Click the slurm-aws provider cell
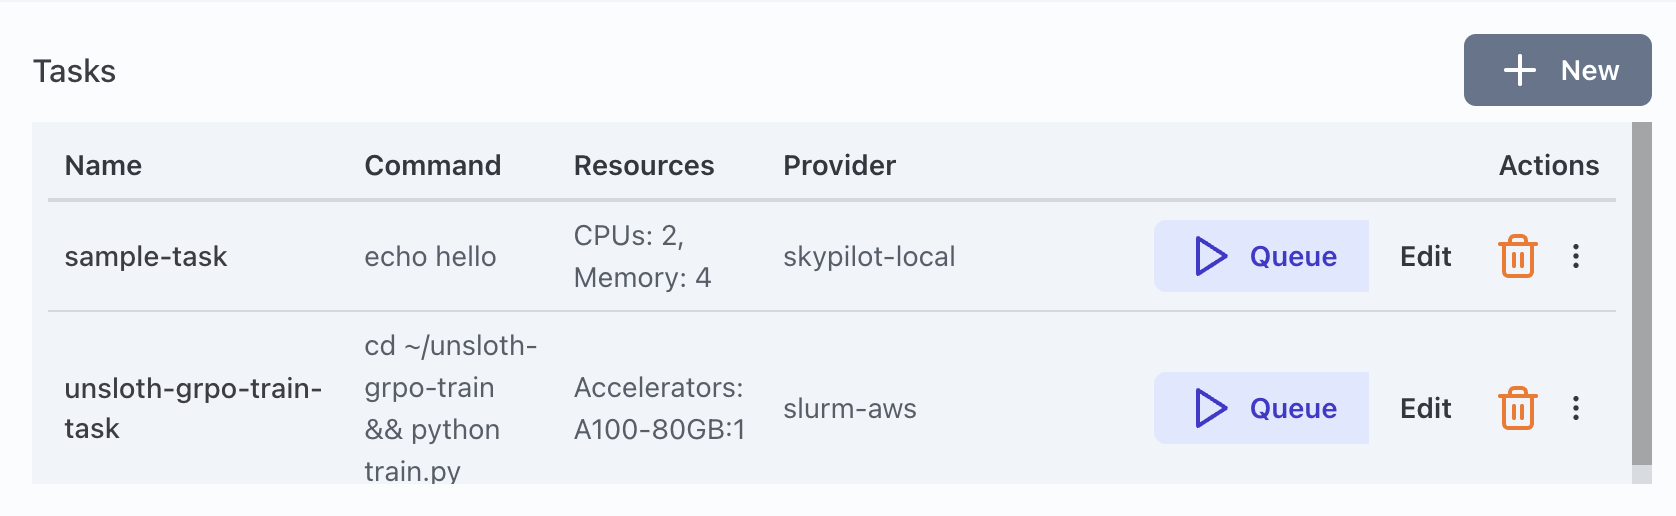This screenshot has height=516, width=1676. pyautogui.click(x=849, y=409)
